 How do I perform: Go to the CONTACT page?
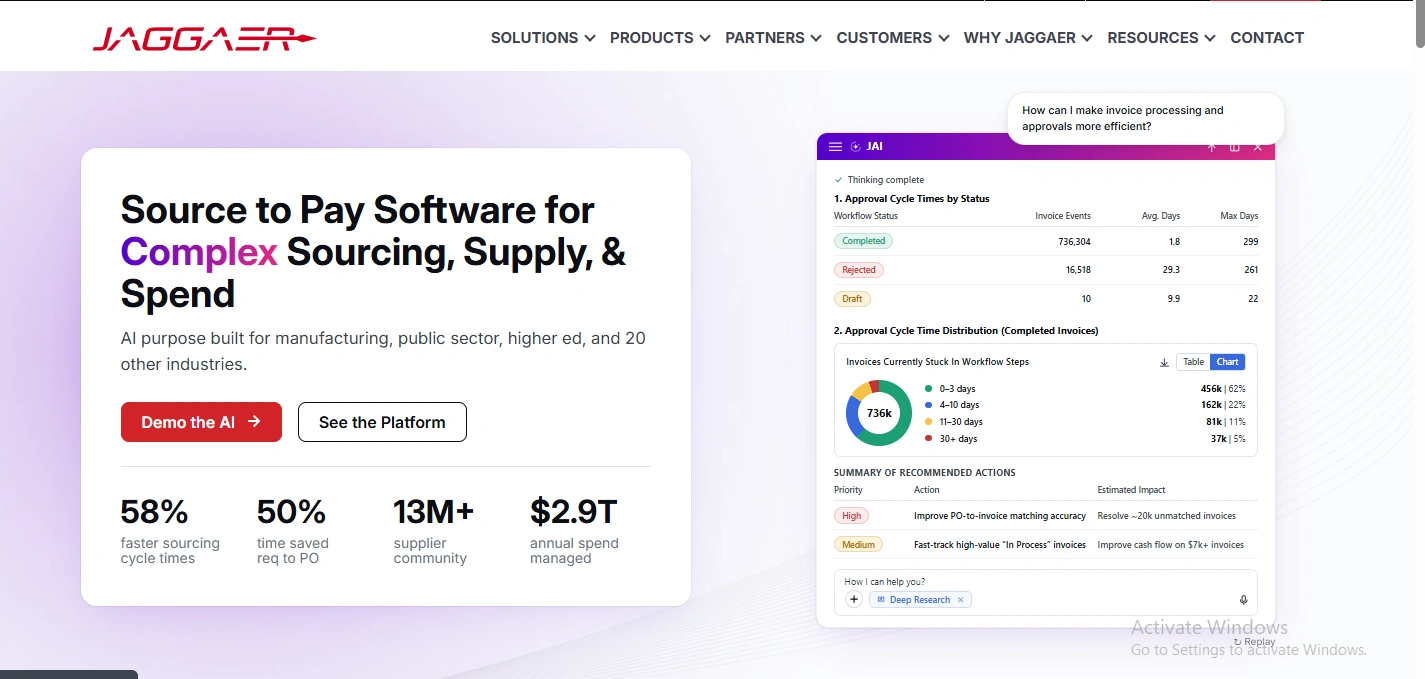coord(1267,38)
